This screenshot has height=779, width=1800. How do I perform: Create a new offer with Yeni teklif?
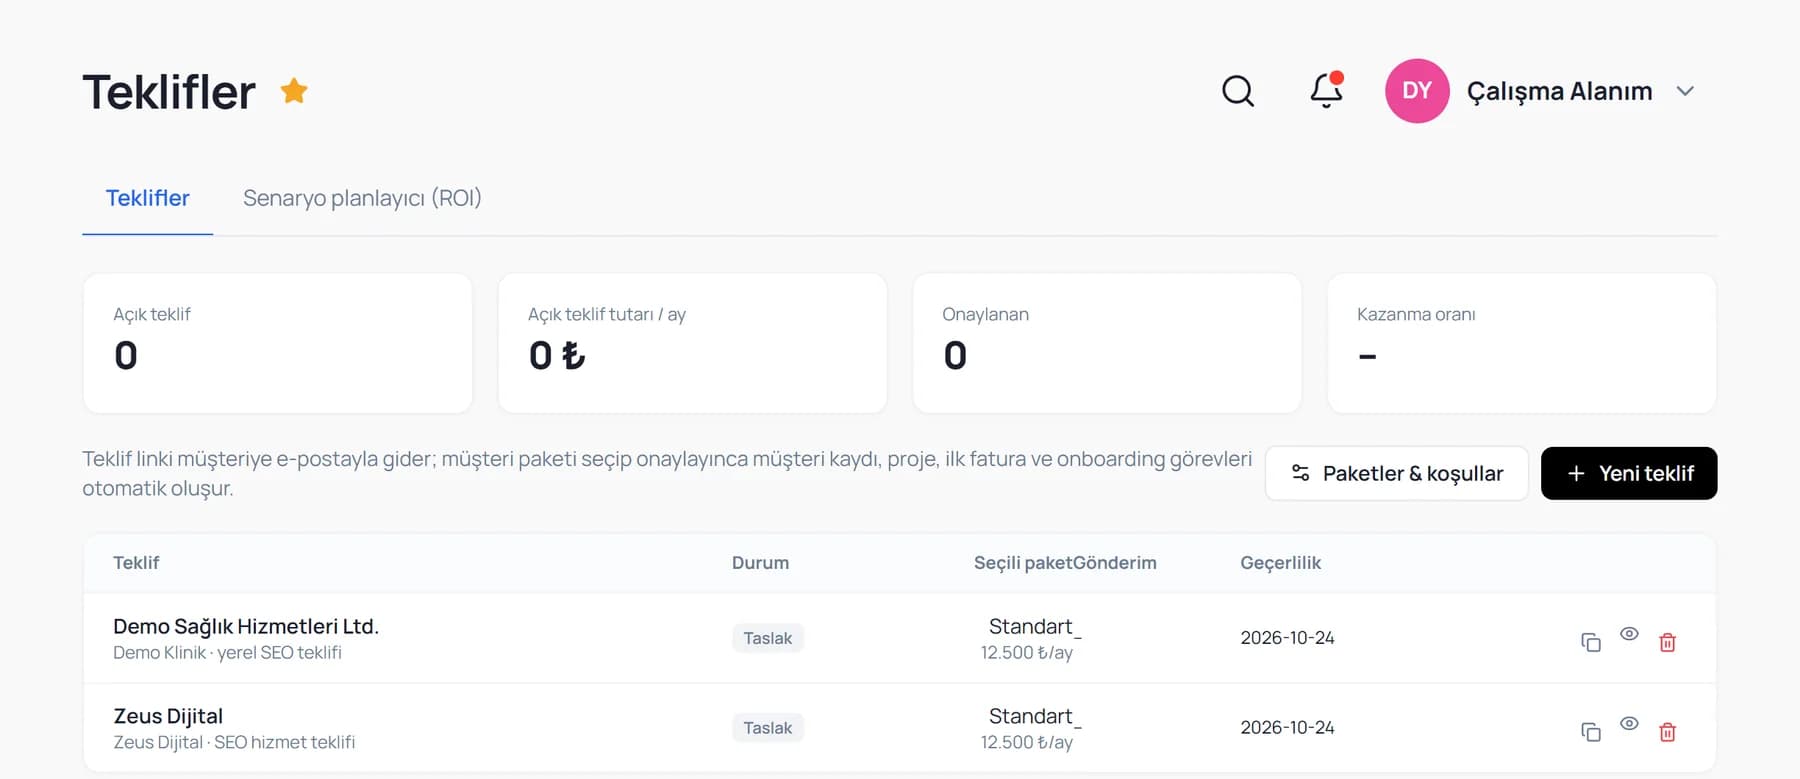point(1629,473)
